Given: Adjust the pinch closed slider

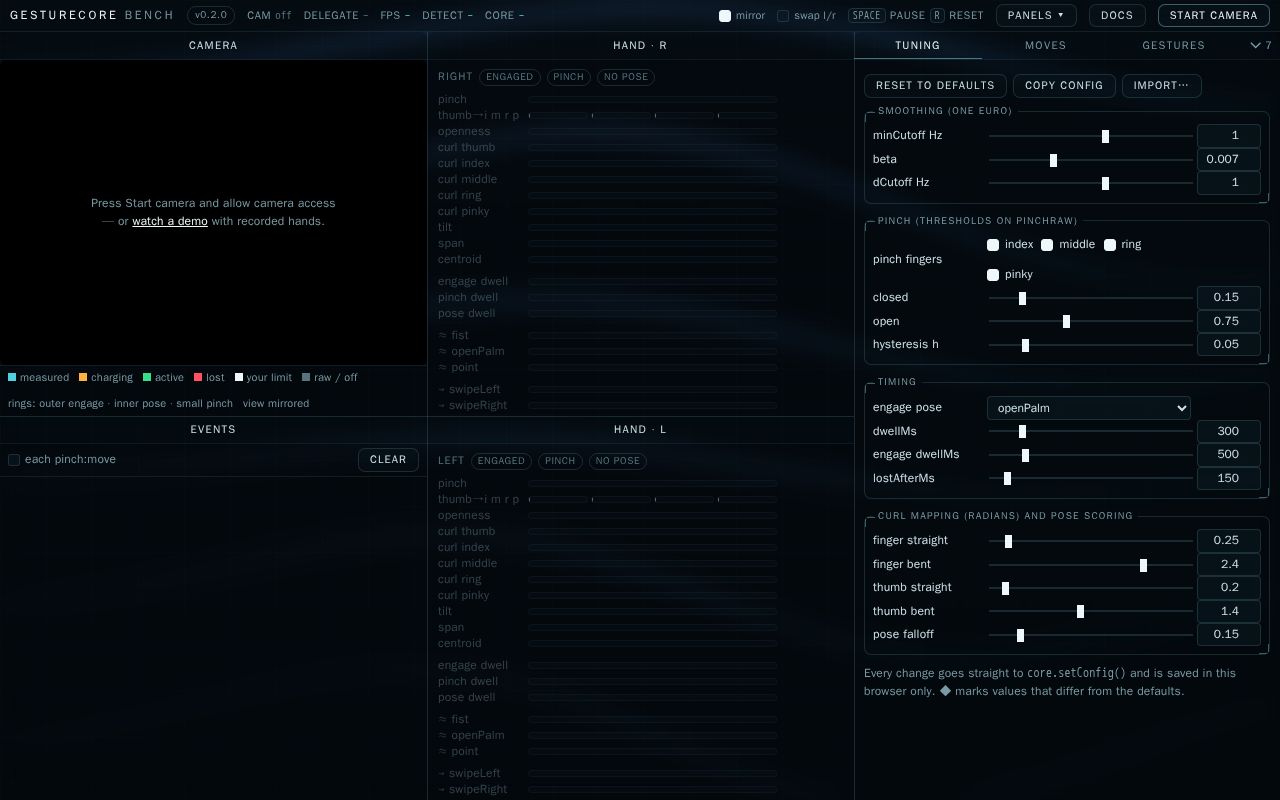Looking at the screenshot, I should 1090,298.
